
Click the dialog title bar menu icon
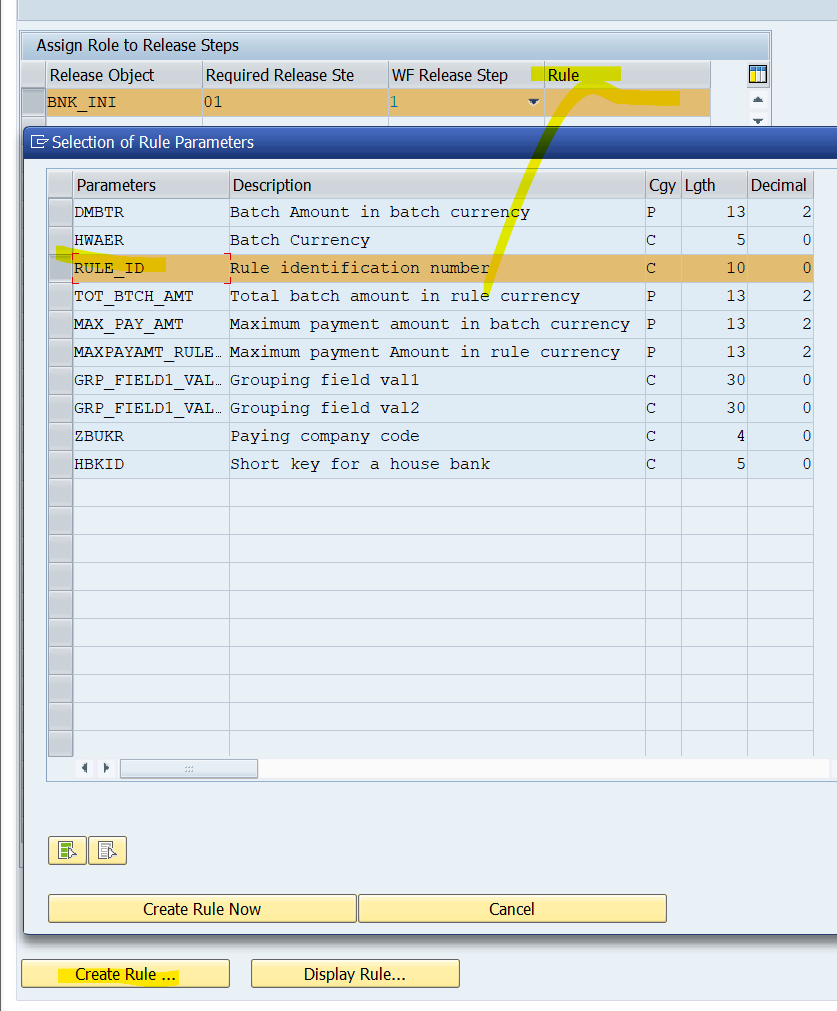pyautogui.click(x=39, y=142)
